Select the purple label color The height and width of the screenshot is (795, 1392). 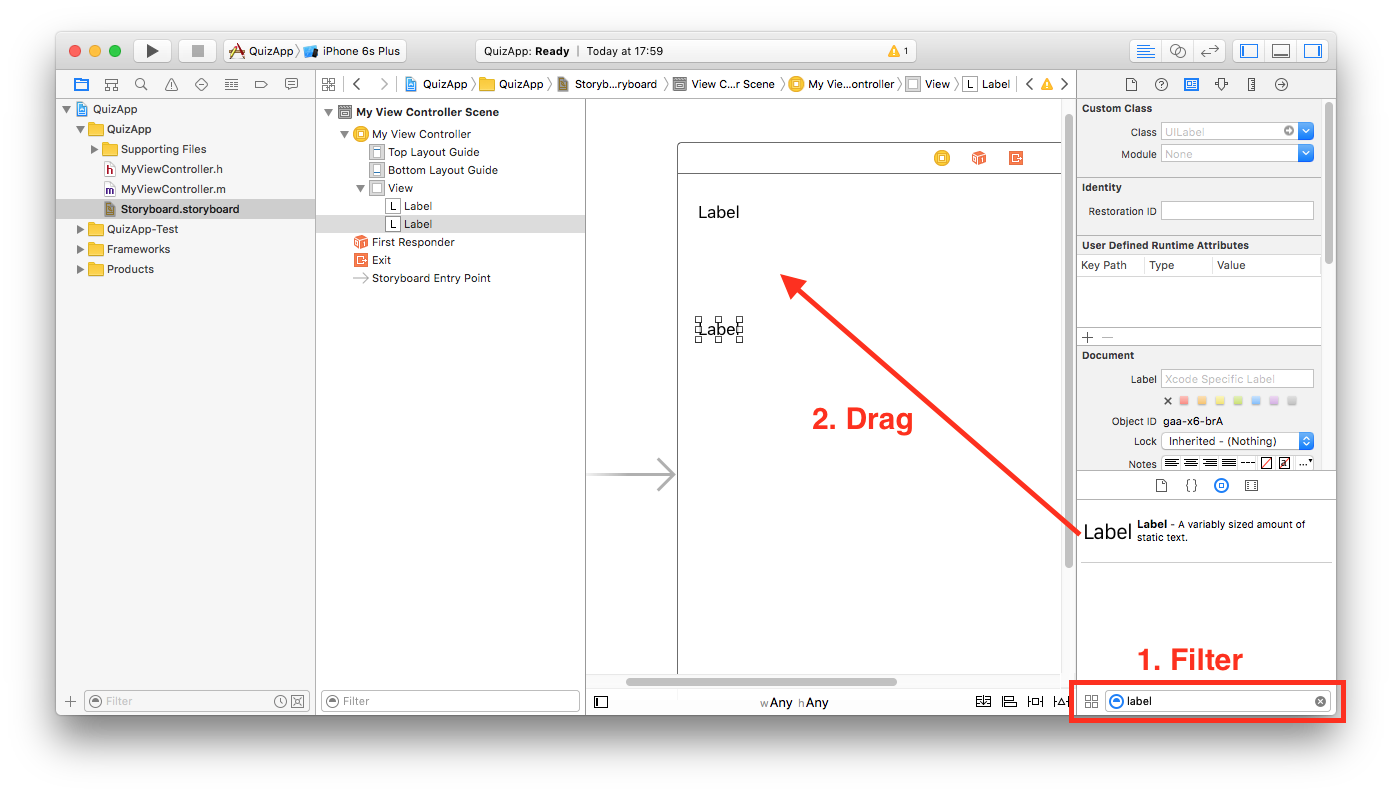coord(1274,401)
